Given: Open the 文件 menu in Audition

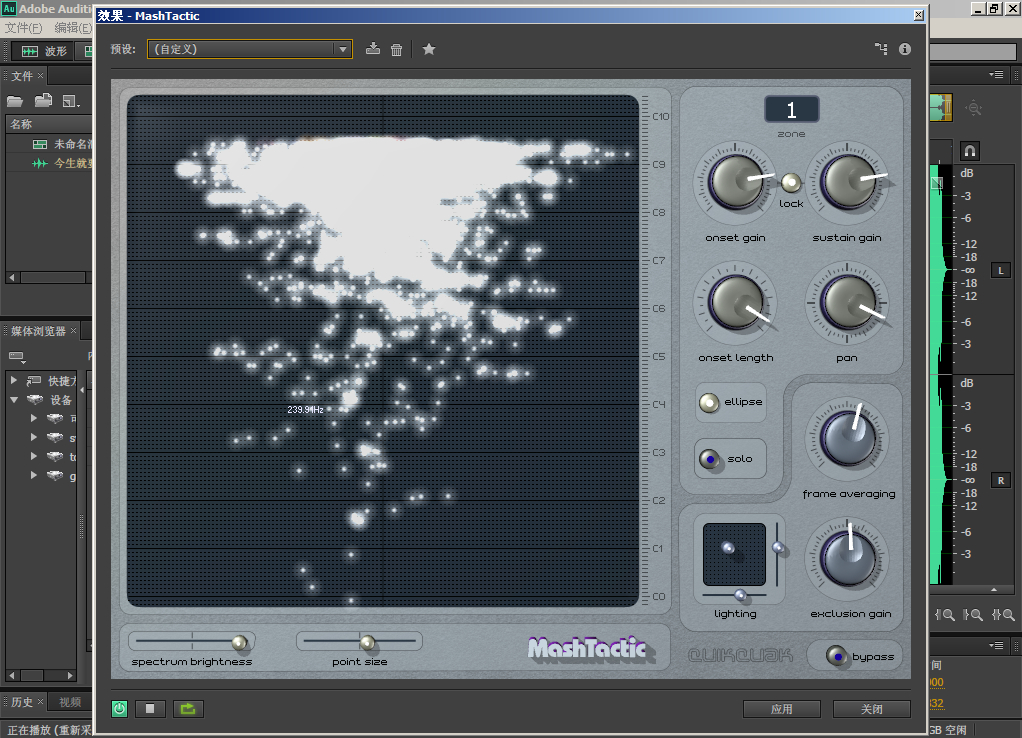Looking at the screenshot, I should point(23,27).
